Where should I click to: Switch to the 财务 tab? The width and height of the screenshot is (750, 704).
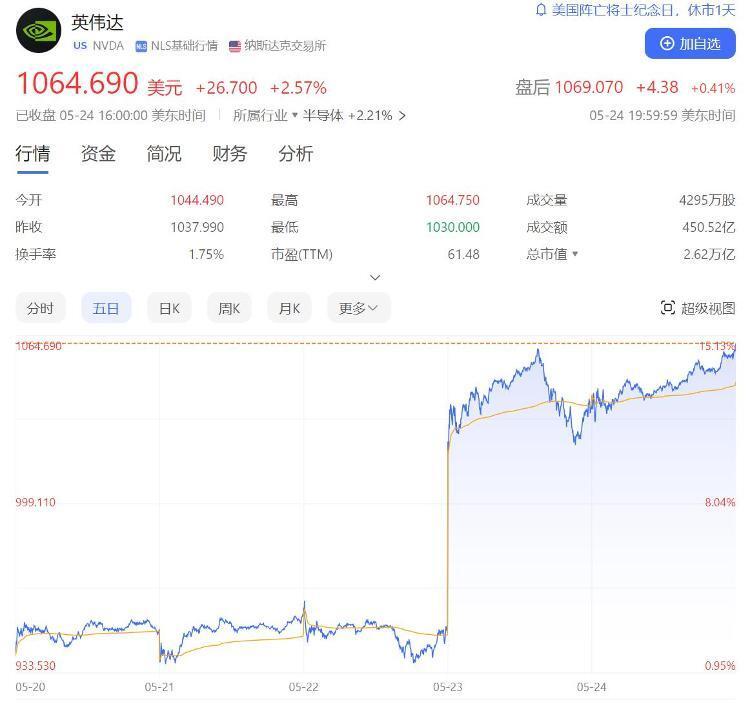[230, 154]
